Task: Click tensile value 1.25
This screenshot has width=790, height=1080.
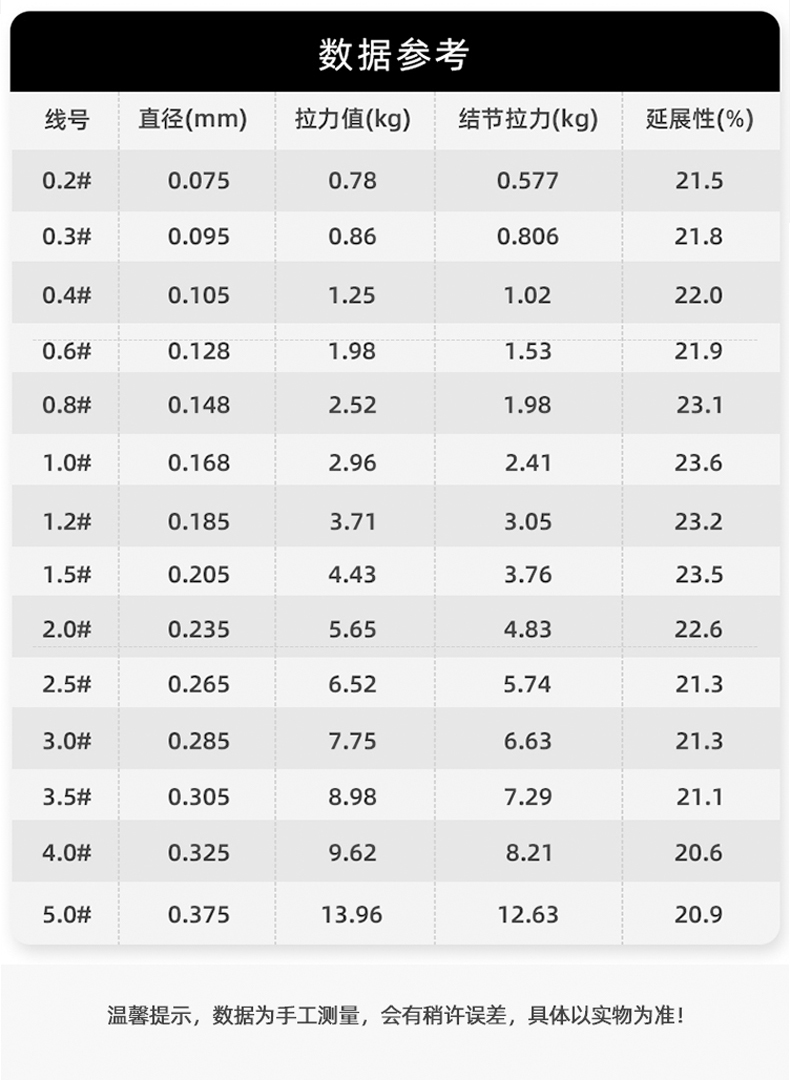Action: [352, 295]
